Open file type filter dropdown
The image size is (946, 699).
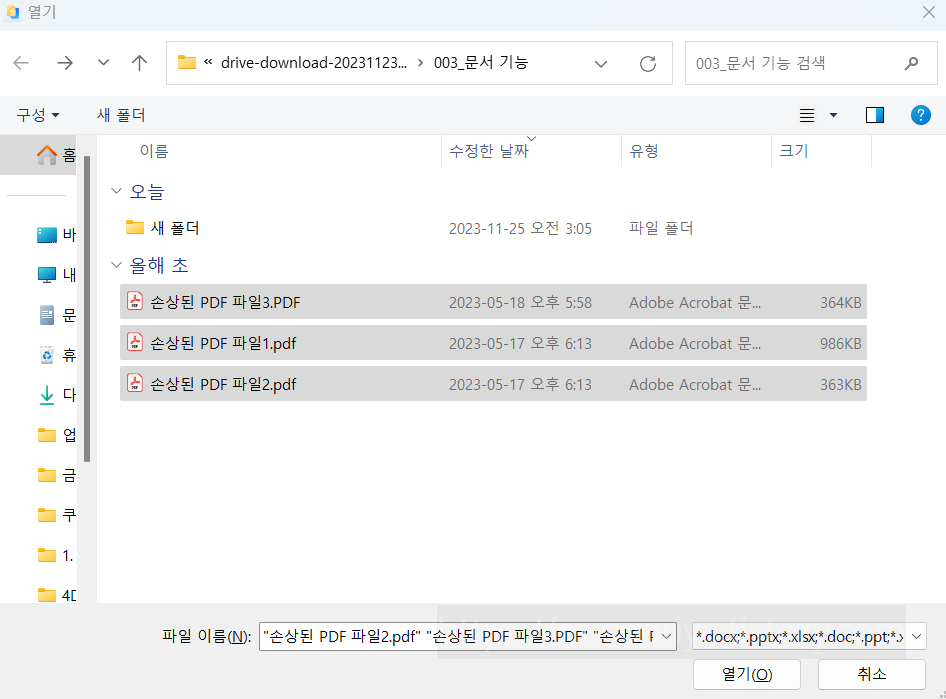pyautogui.click(x=916, y=636)
